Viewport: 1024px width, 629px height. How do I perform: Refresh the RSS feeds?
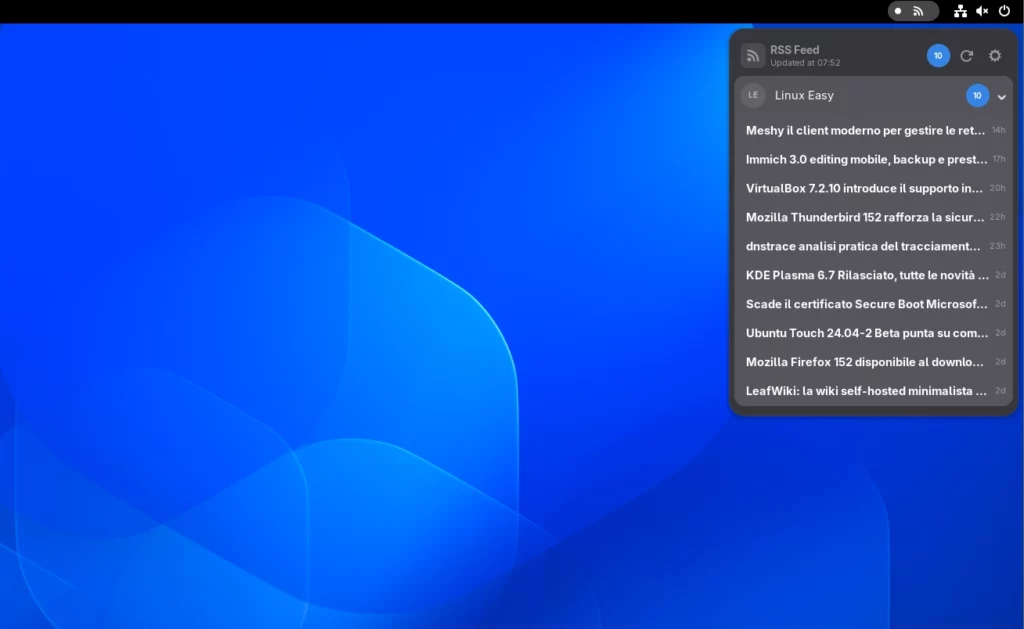tap(967, 56)
